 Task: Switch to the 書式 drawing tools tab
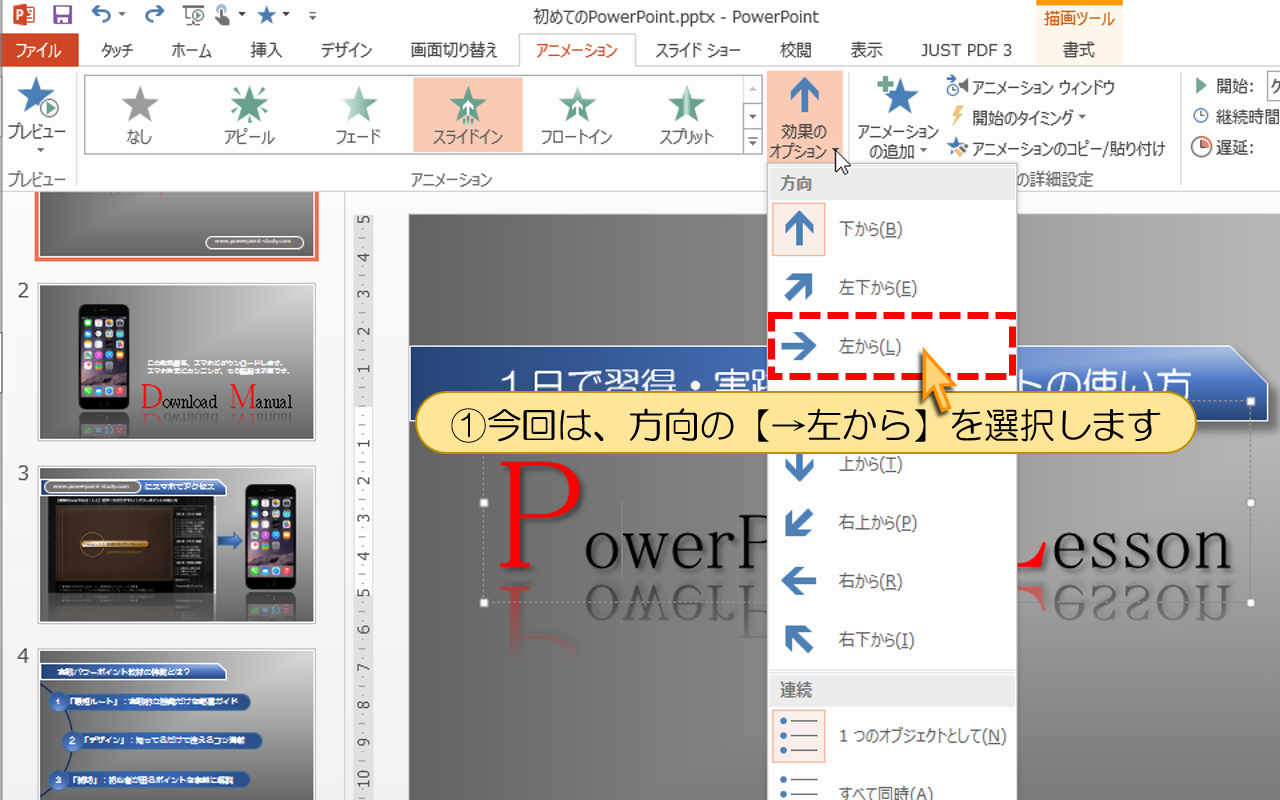tap(1078, 50)
